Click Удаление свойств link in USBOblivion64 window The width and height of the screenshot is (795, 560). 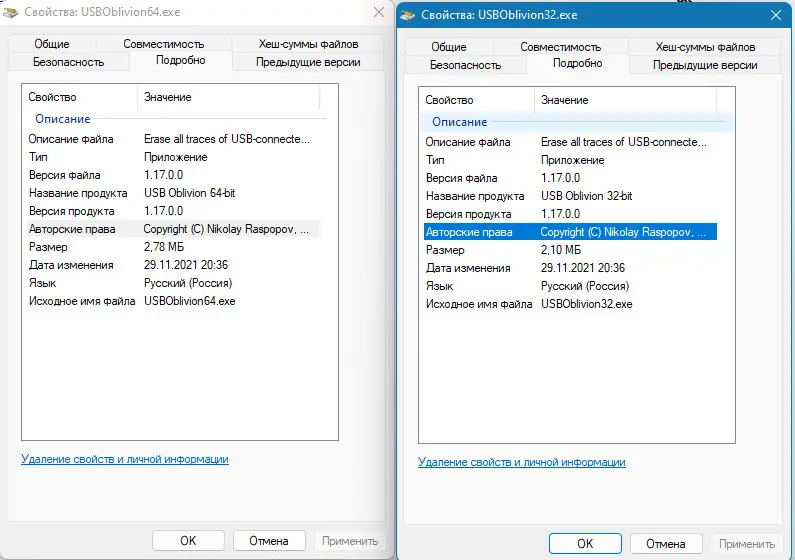[x=125, y=459]
